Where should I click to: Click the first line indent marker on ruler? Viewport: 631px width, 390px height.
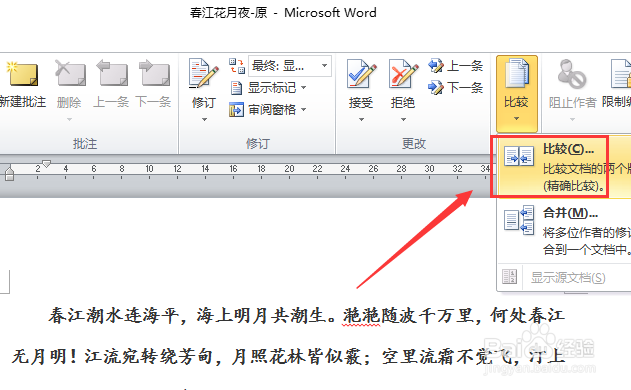tap(46, 164)
